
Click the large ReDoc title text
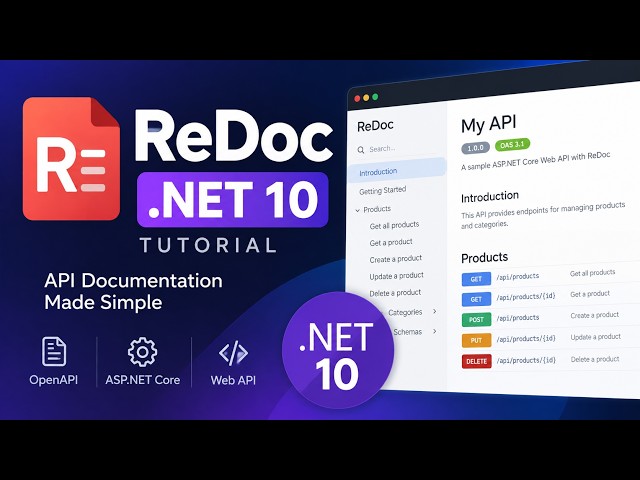pos(234,136)
